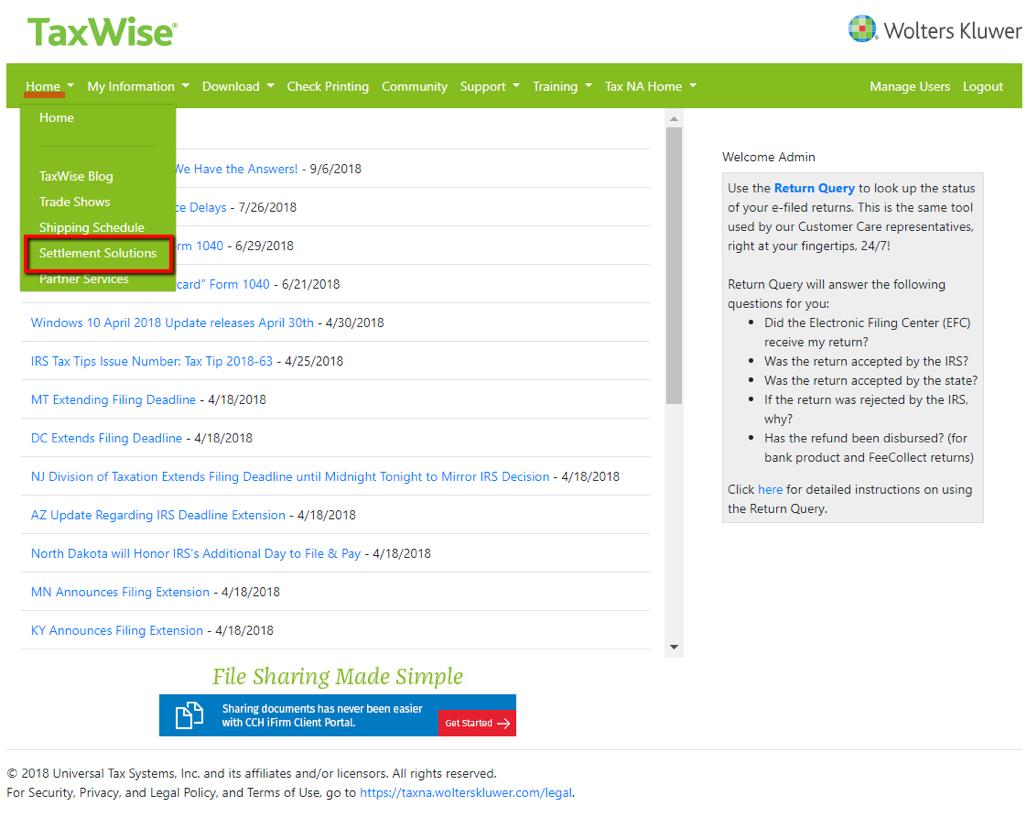The image size is (1027, 816).
Task: Navigate to Check Printing
Action: 327,86
